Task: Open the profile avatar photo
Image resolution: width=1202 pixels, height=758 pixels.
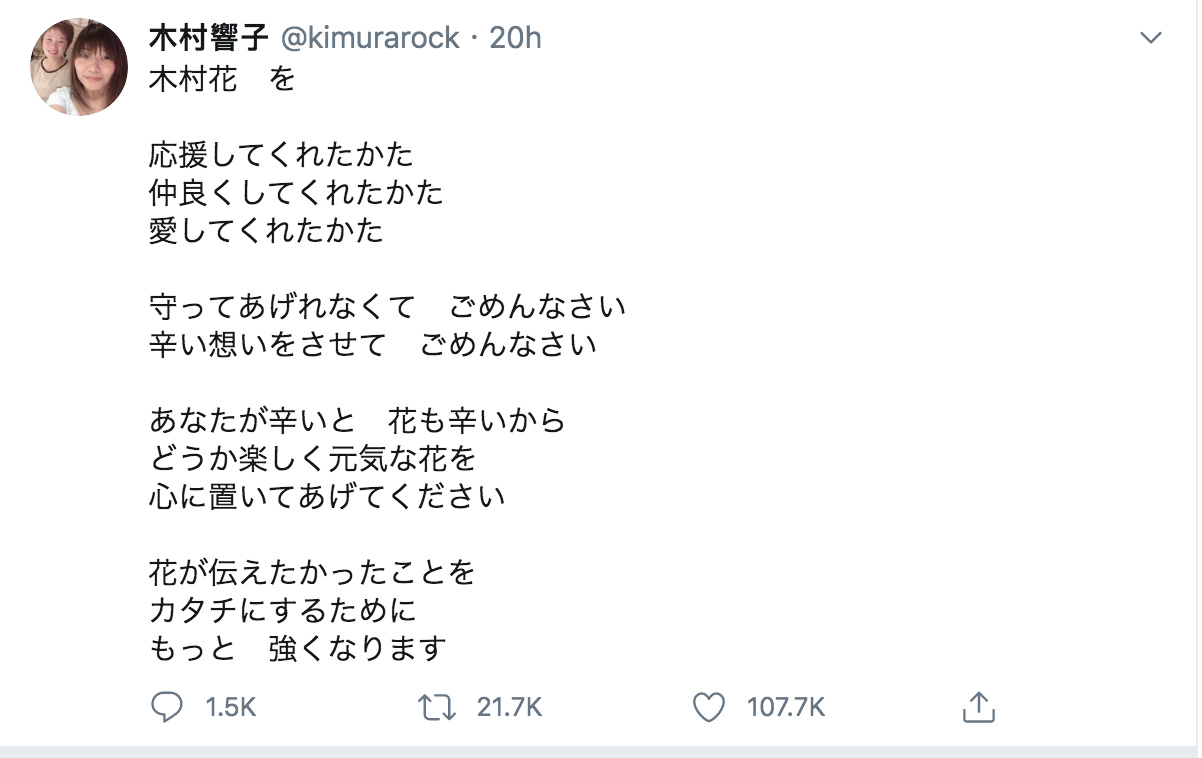Action: [x=80, y=68]
